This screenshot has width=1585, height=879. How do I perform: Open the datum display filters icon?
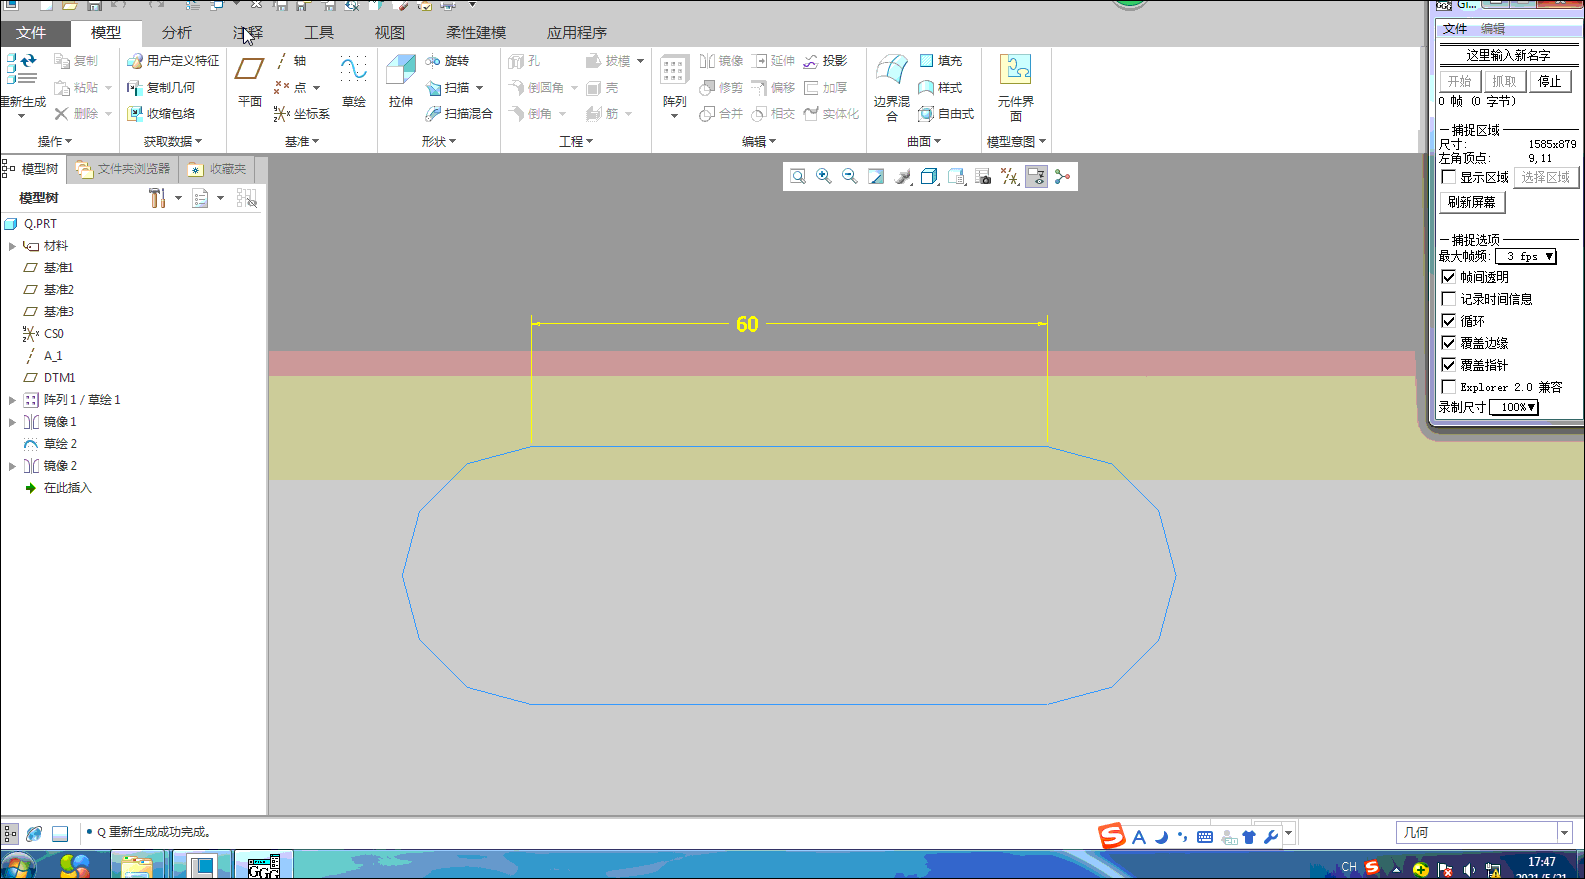click(x=1010, y=177)
